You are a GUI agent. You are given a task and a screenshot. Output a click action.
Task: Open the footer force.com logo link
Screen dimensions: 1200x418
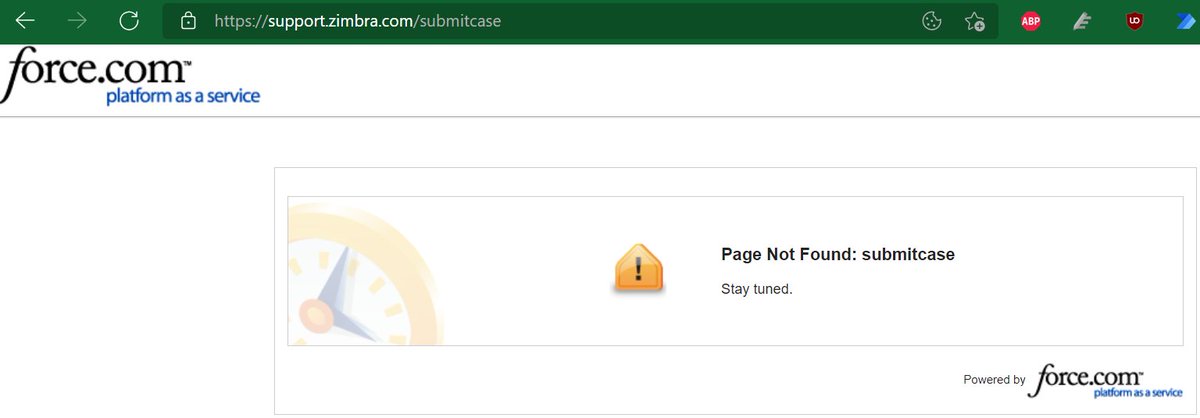(1107, 381)
